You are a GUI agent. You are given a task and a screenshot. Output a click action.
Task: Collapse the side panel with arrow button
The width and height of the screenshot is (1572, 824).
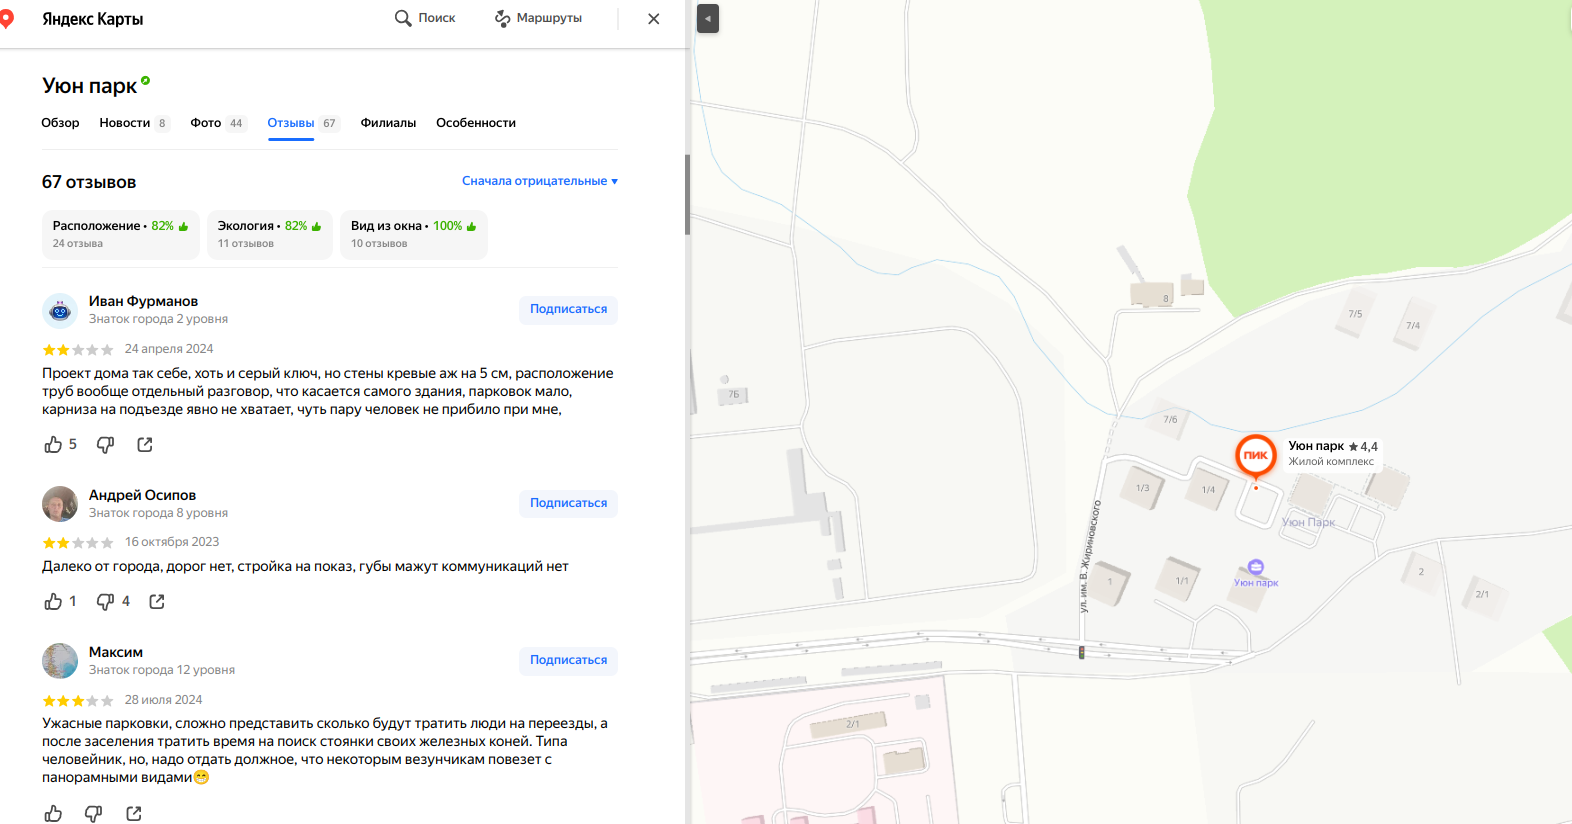(708, 19)
